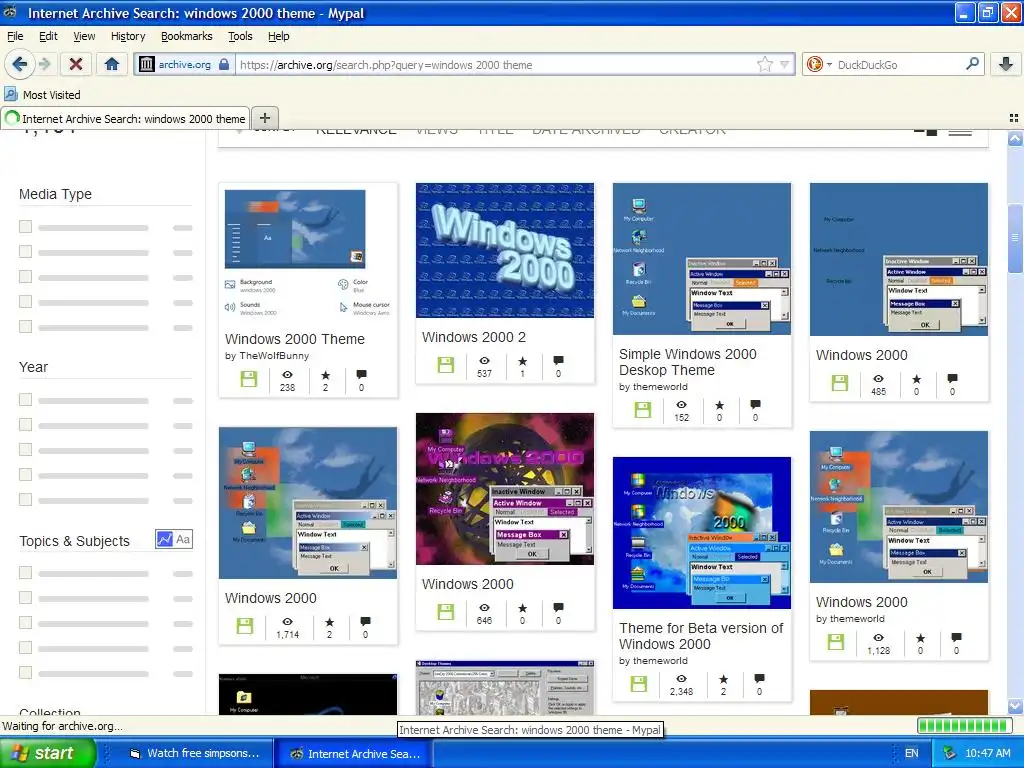Image resolution: width=1024 pixels, height=768 pixels.
Task: Click comment icon on card with 485 views
Action: pyautogui.click(x=952, y=378)
